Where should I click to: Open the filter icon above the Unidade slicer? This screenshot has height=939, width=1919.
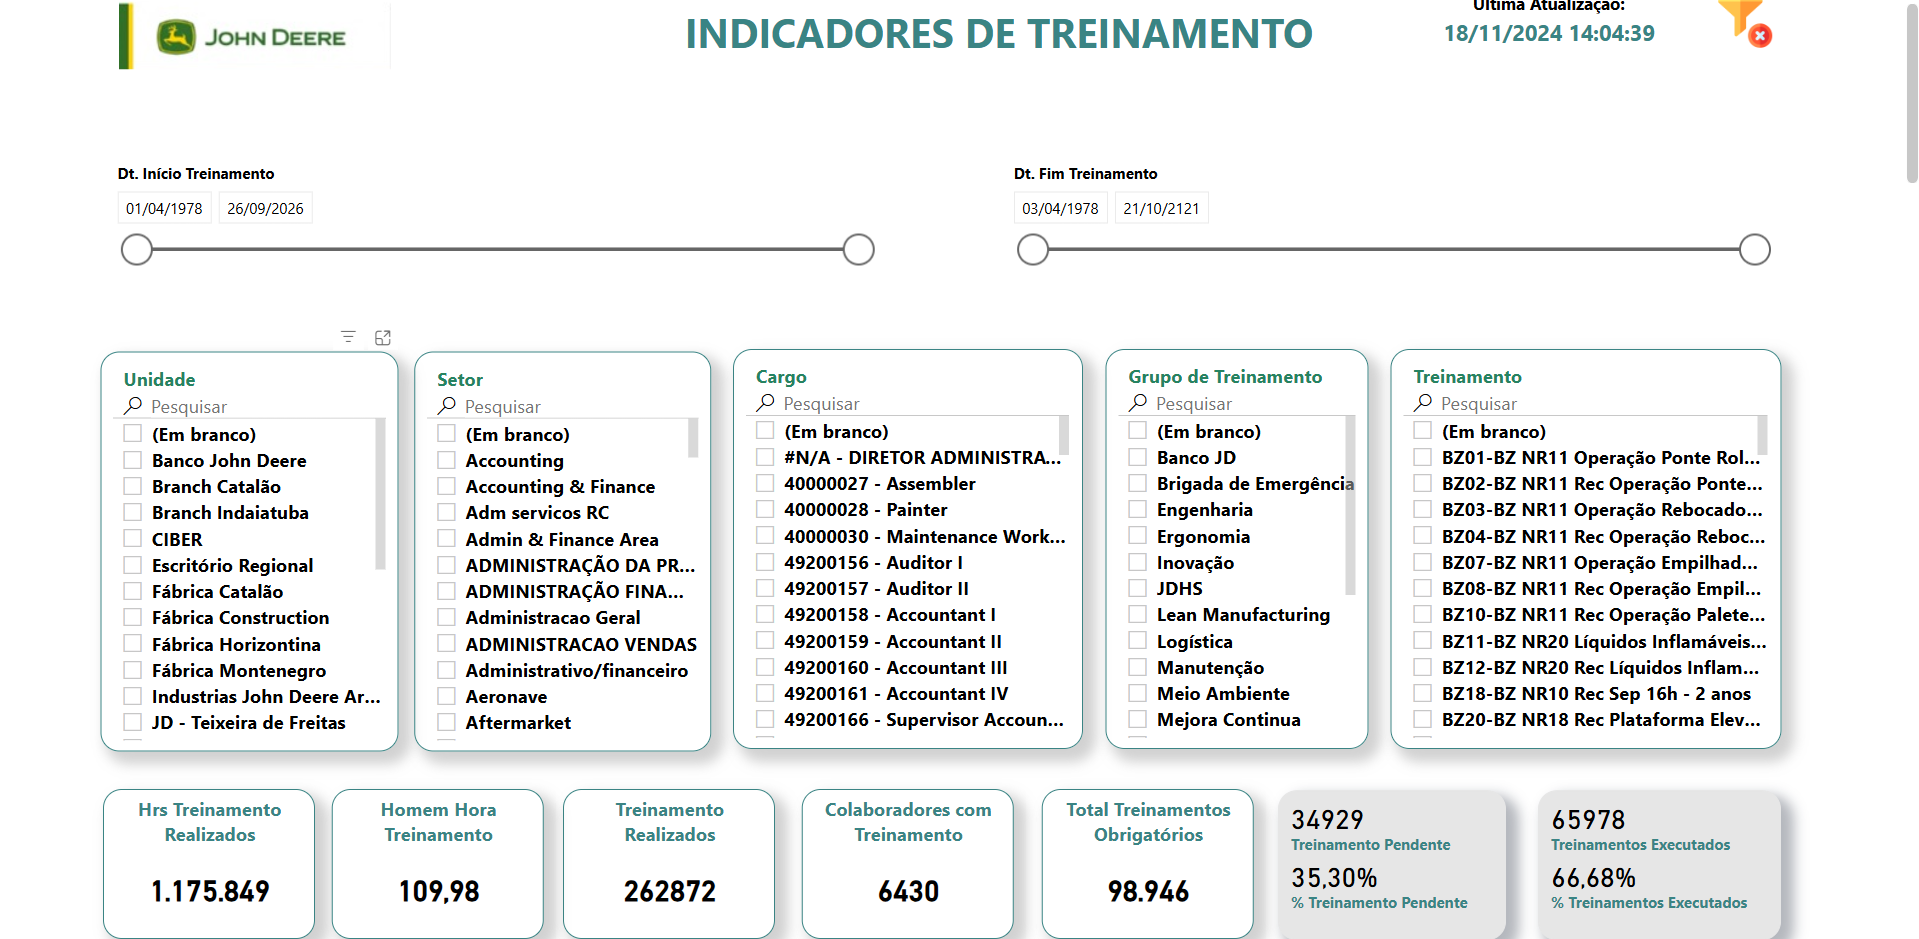click(x=348, y=337)
